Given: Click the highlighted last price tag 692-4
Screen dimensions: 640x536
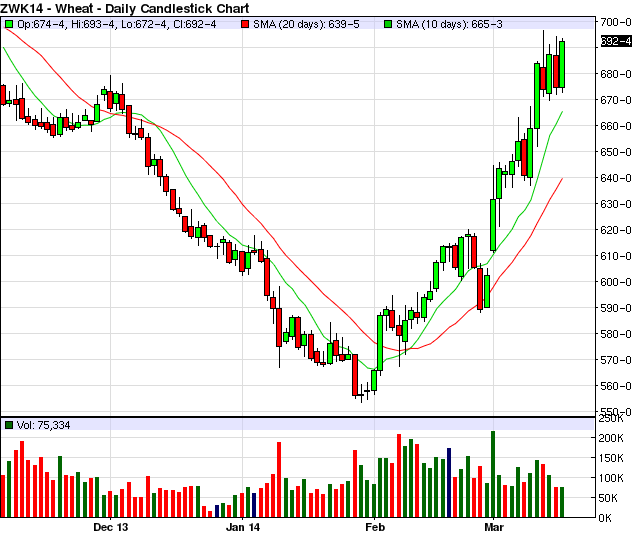Looking at the screenshot, I should [x=616, y=41].
